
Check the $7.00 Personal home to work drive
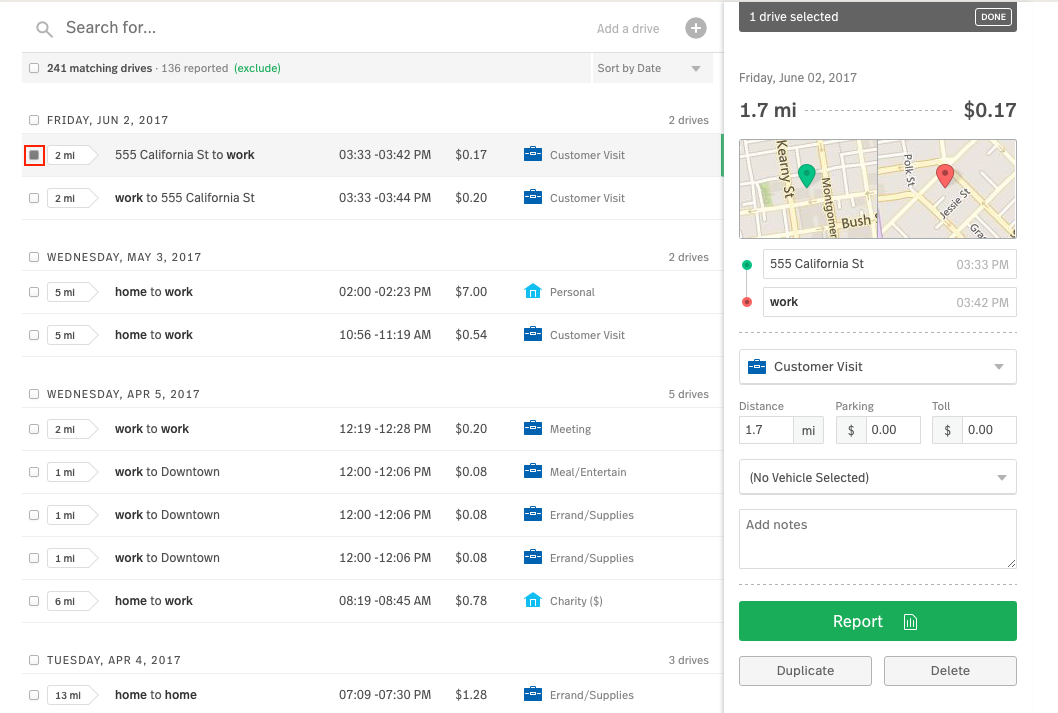click(x=34, y=292)
